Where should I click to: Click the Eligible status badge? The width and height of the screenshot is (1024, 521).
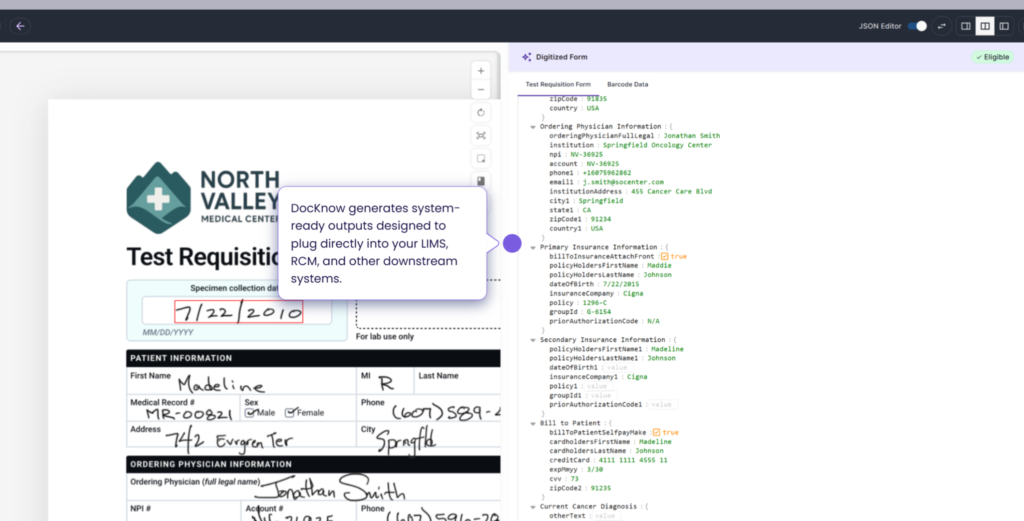coord(991,57)
